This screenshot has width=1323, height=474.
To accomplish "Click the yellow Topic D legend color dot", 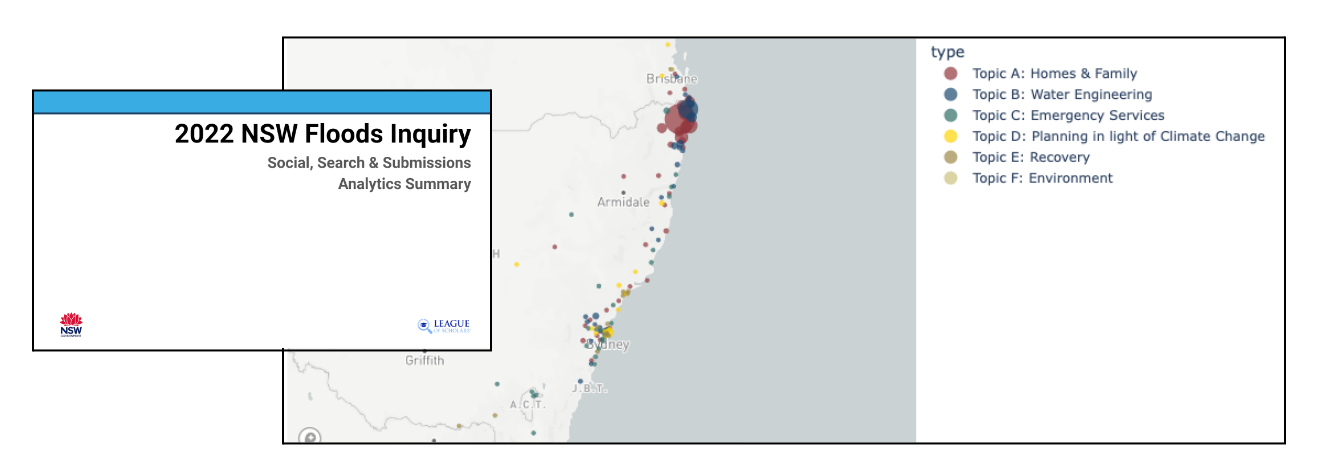I will click(950, 136).
